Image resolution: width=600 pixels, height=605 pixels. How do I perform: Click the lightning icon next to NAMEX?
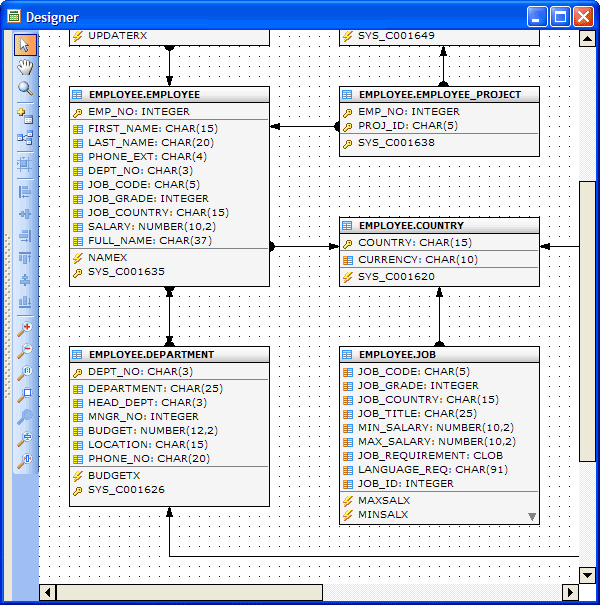pyautogui.click(x=78, y=258)
